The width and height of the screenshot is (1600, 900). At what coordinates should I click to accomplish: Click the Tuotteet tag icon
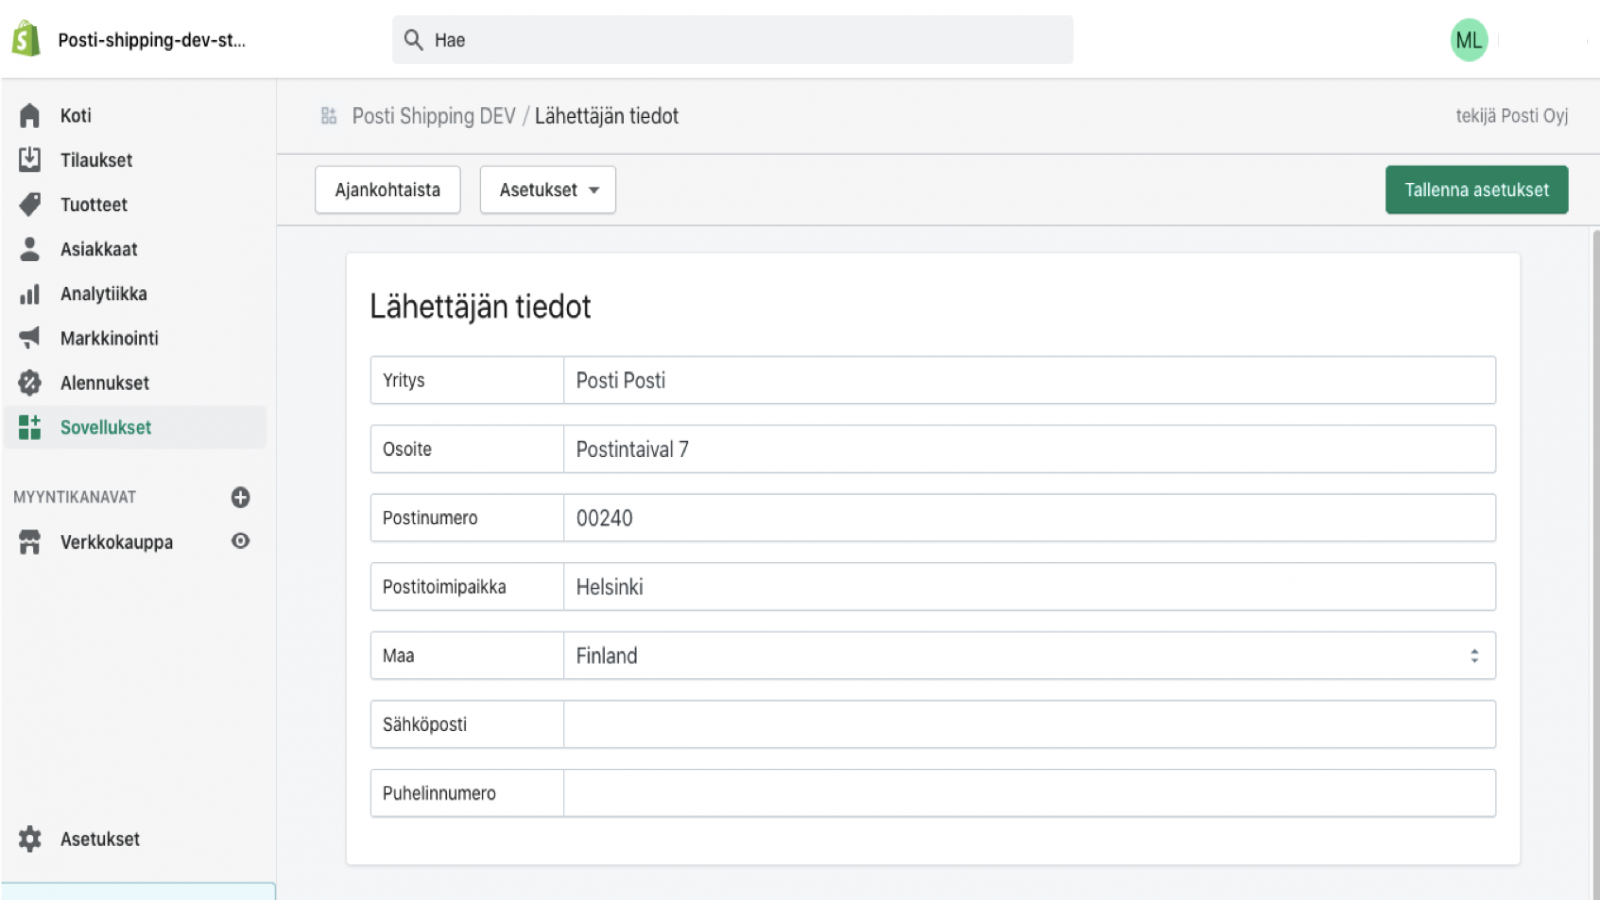point(30,204)
